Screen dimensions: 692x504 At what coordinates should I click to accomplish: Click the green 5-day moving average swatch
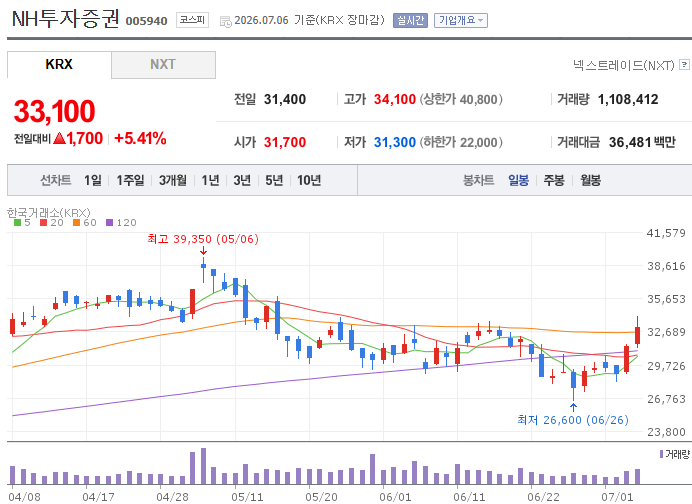click(18, 223)
